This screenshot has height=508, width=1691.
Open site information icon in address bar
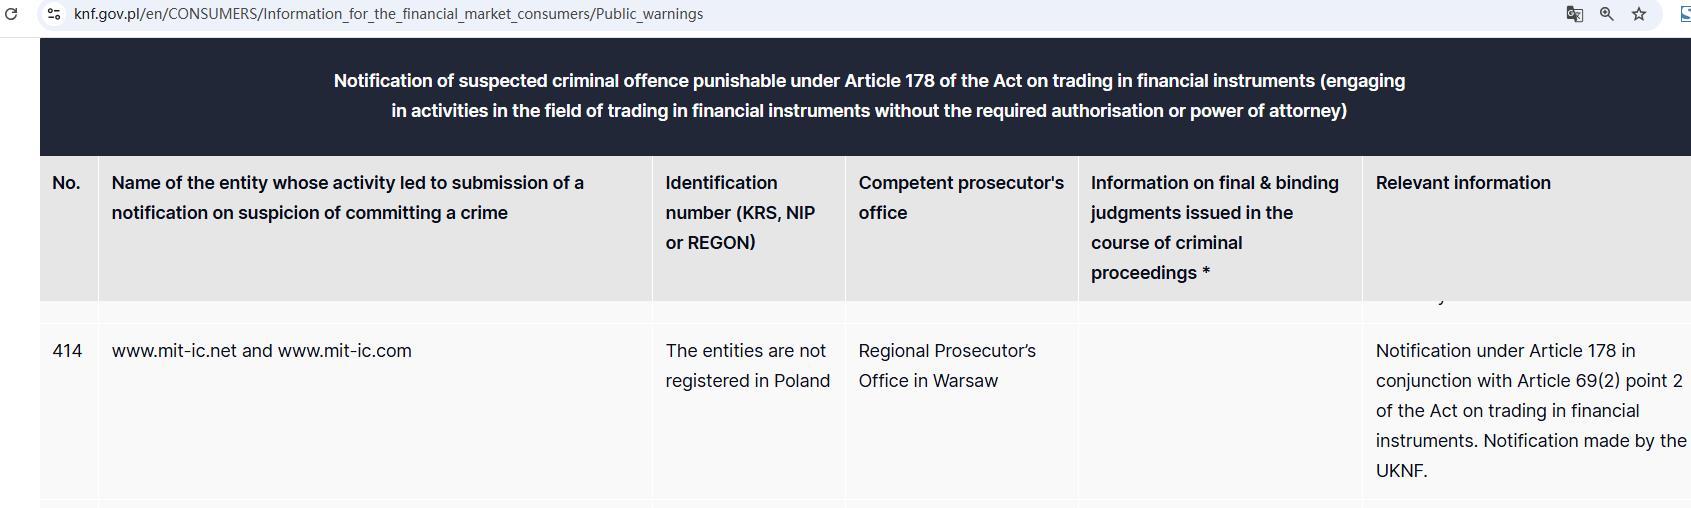54,14
